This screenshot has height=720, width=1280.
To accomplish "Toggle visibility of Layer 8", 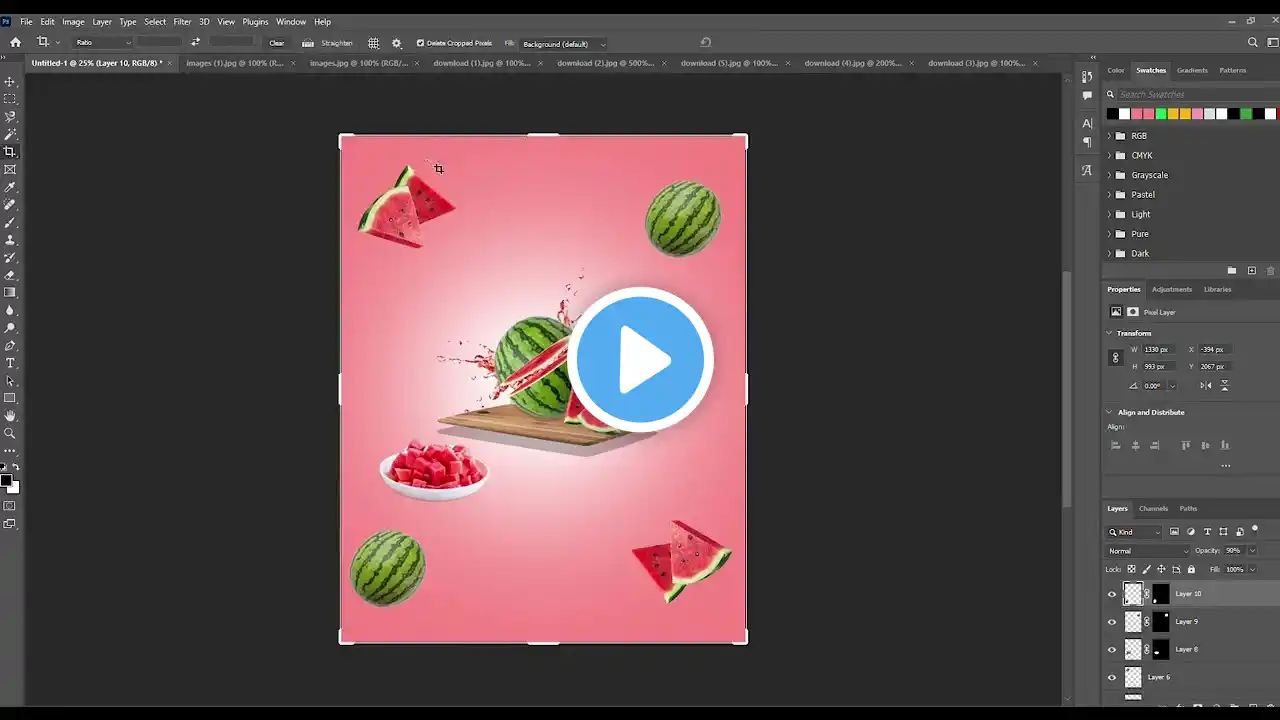I will [x=1111, y=650].
